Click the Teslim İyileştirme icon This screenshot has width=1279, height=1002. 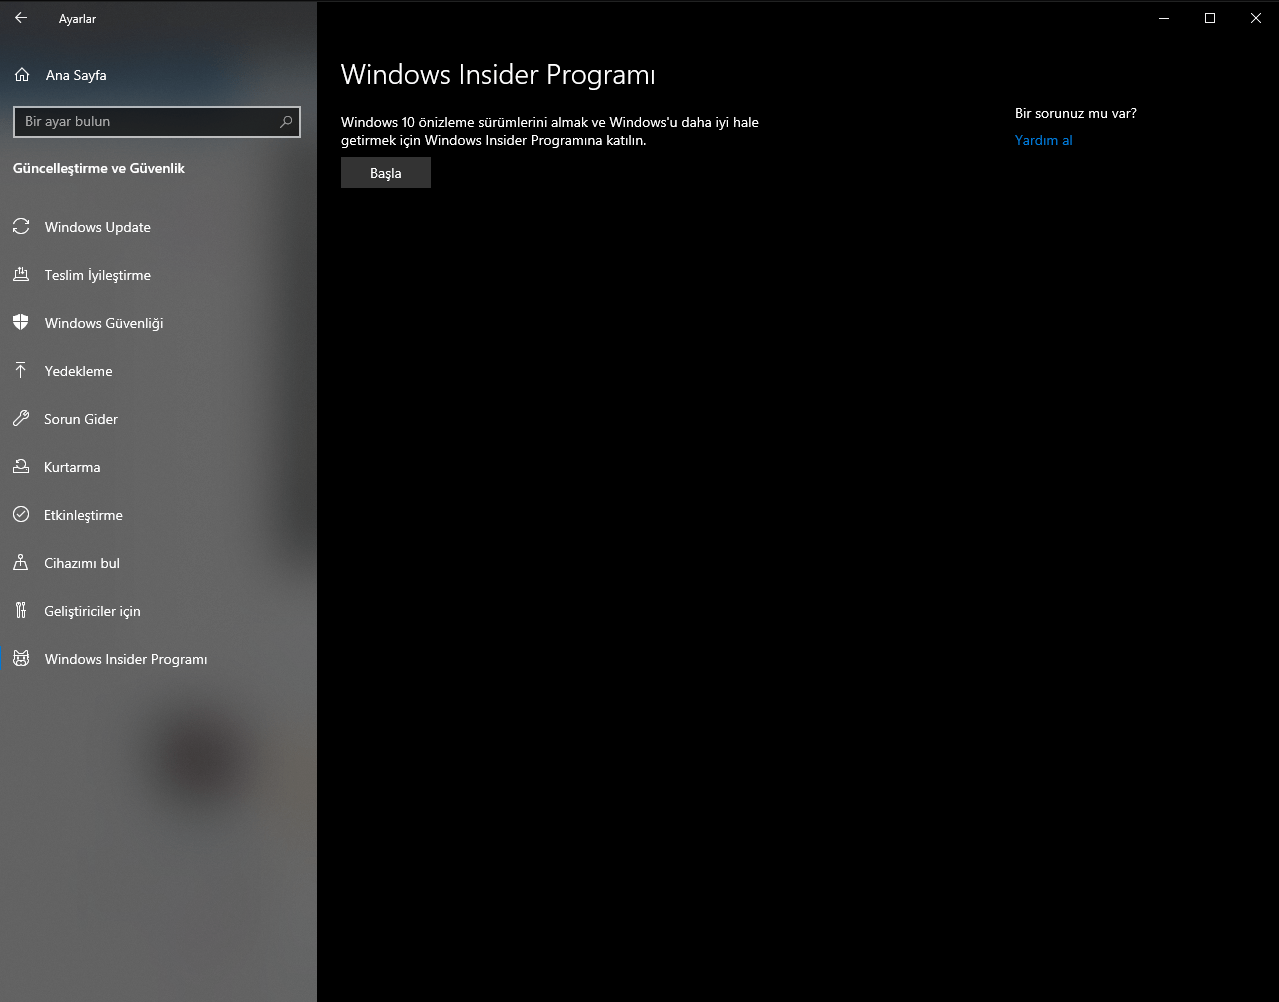coord(21,275)
